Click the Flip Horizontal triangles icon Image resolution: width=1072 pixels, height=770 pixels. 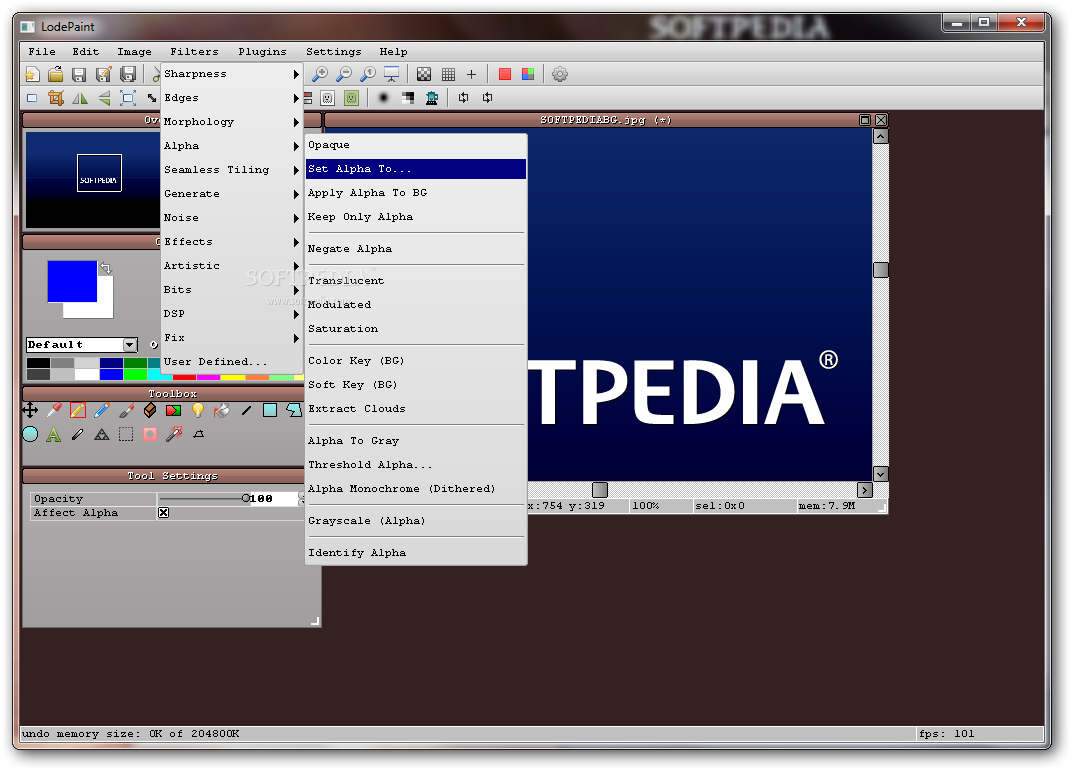(x=80, y=98)
